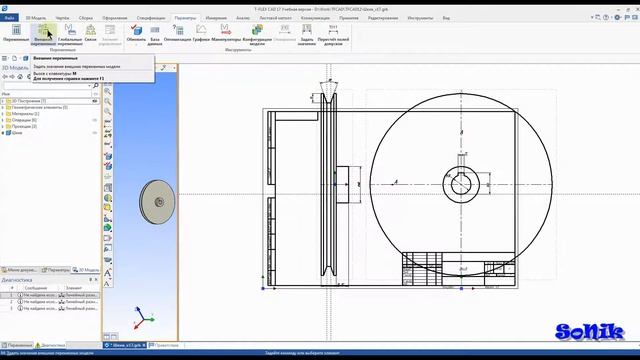Switch to the Анализ ribbon tab
The image size is (640, 360).
(x=243, y=18)
